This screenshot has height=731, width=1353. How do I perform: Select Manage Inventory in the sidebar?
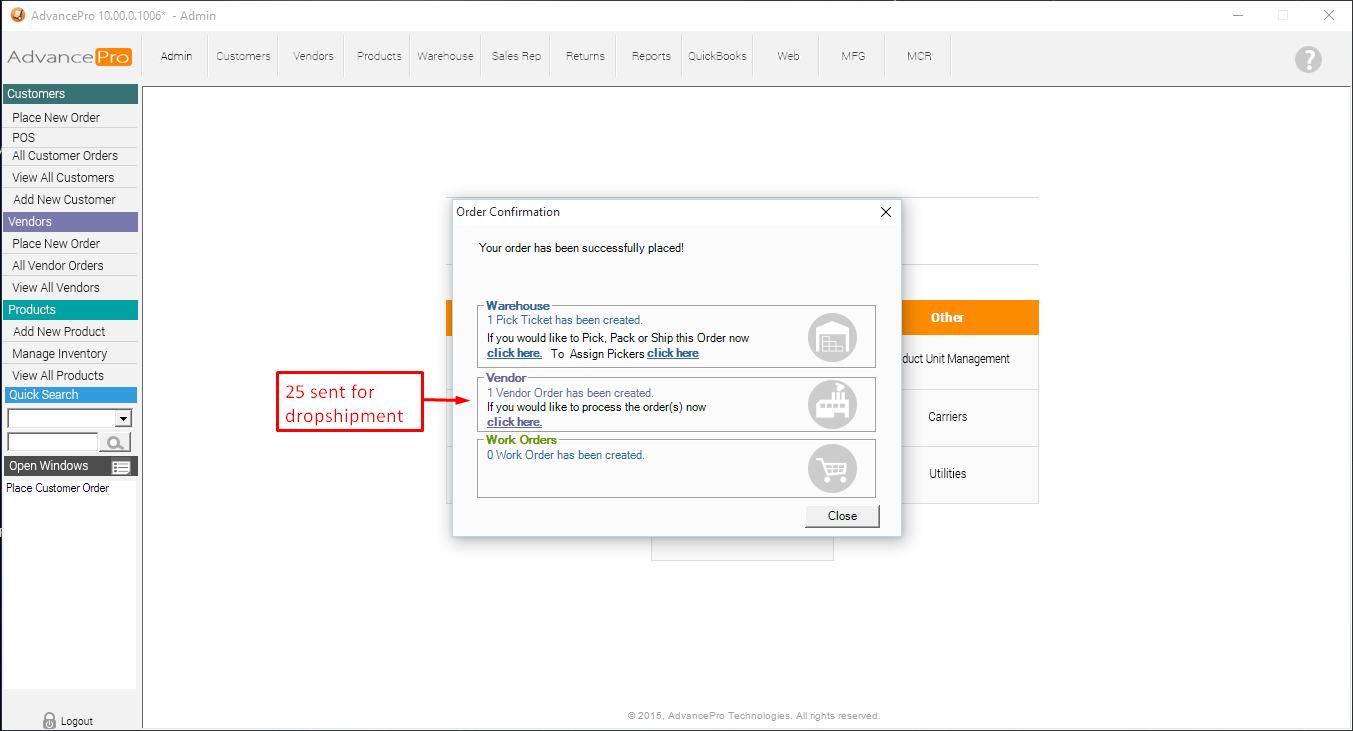(x=60, y=354)
